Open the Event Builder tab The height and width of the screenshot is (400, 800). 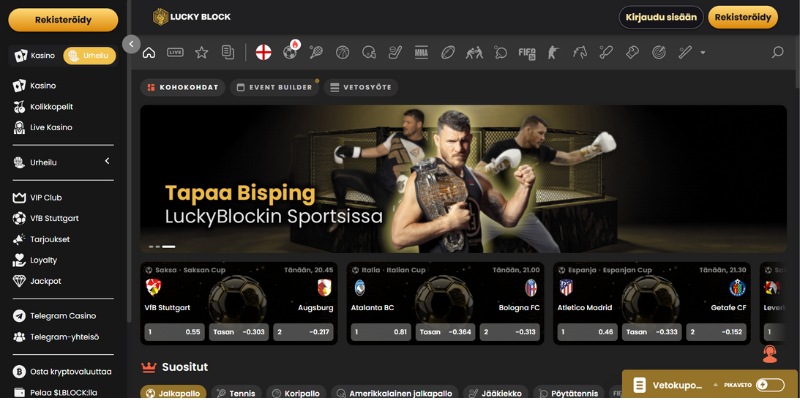point(273,87)
